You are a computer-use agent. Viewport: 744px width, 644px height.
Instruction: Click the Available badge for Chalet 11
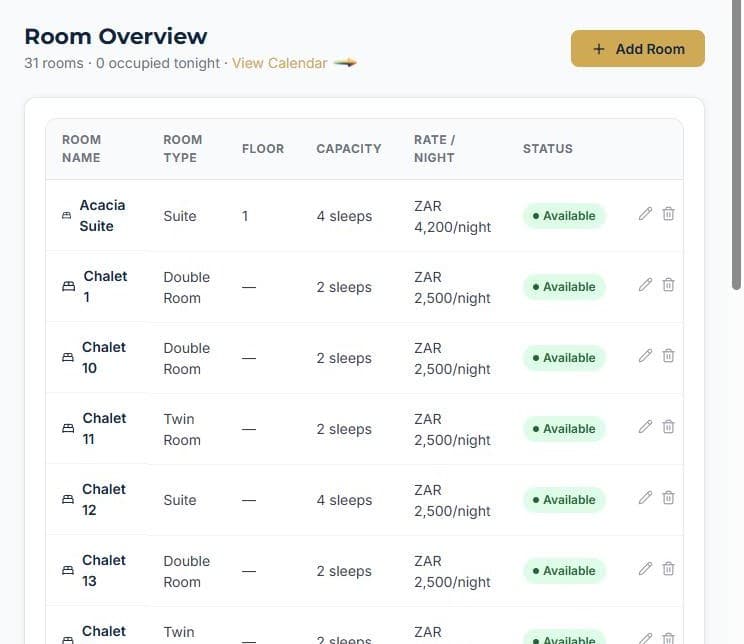(564, 429)
